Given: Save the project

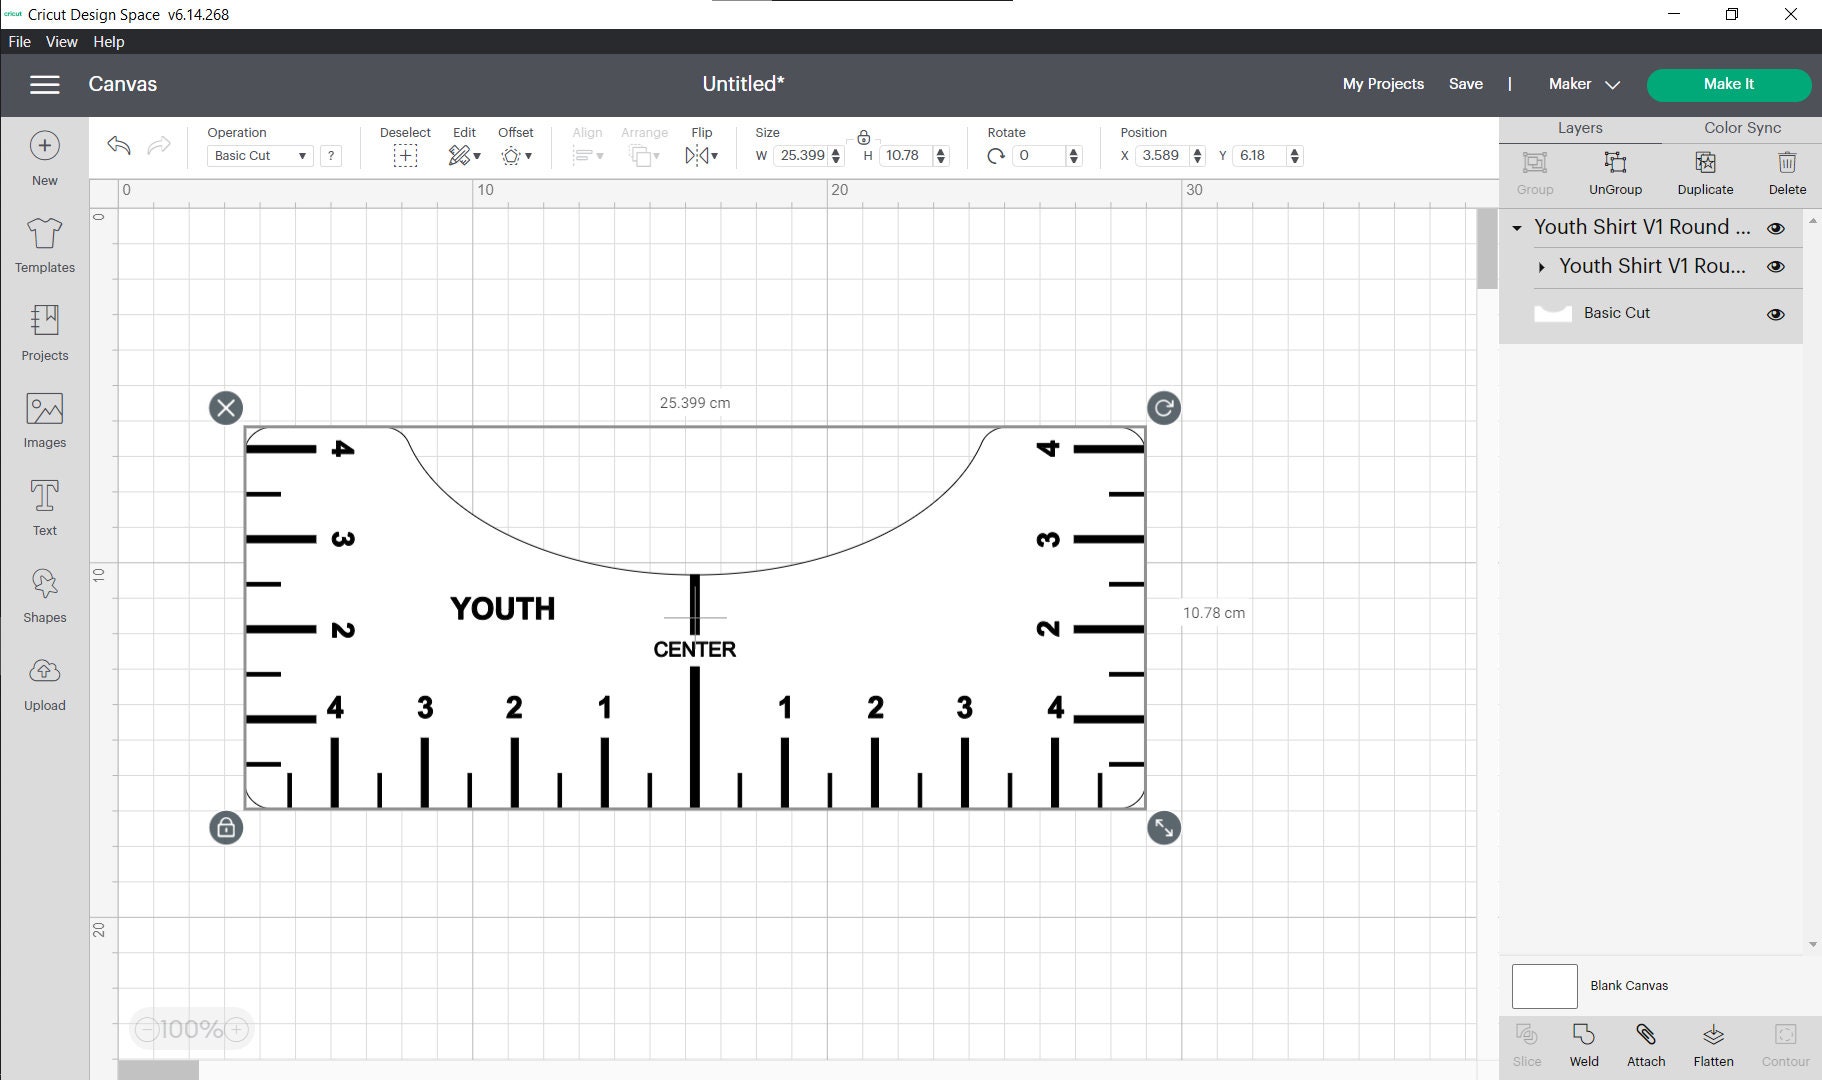Looking at the screenshot, I should click(x=1465, y=84).
